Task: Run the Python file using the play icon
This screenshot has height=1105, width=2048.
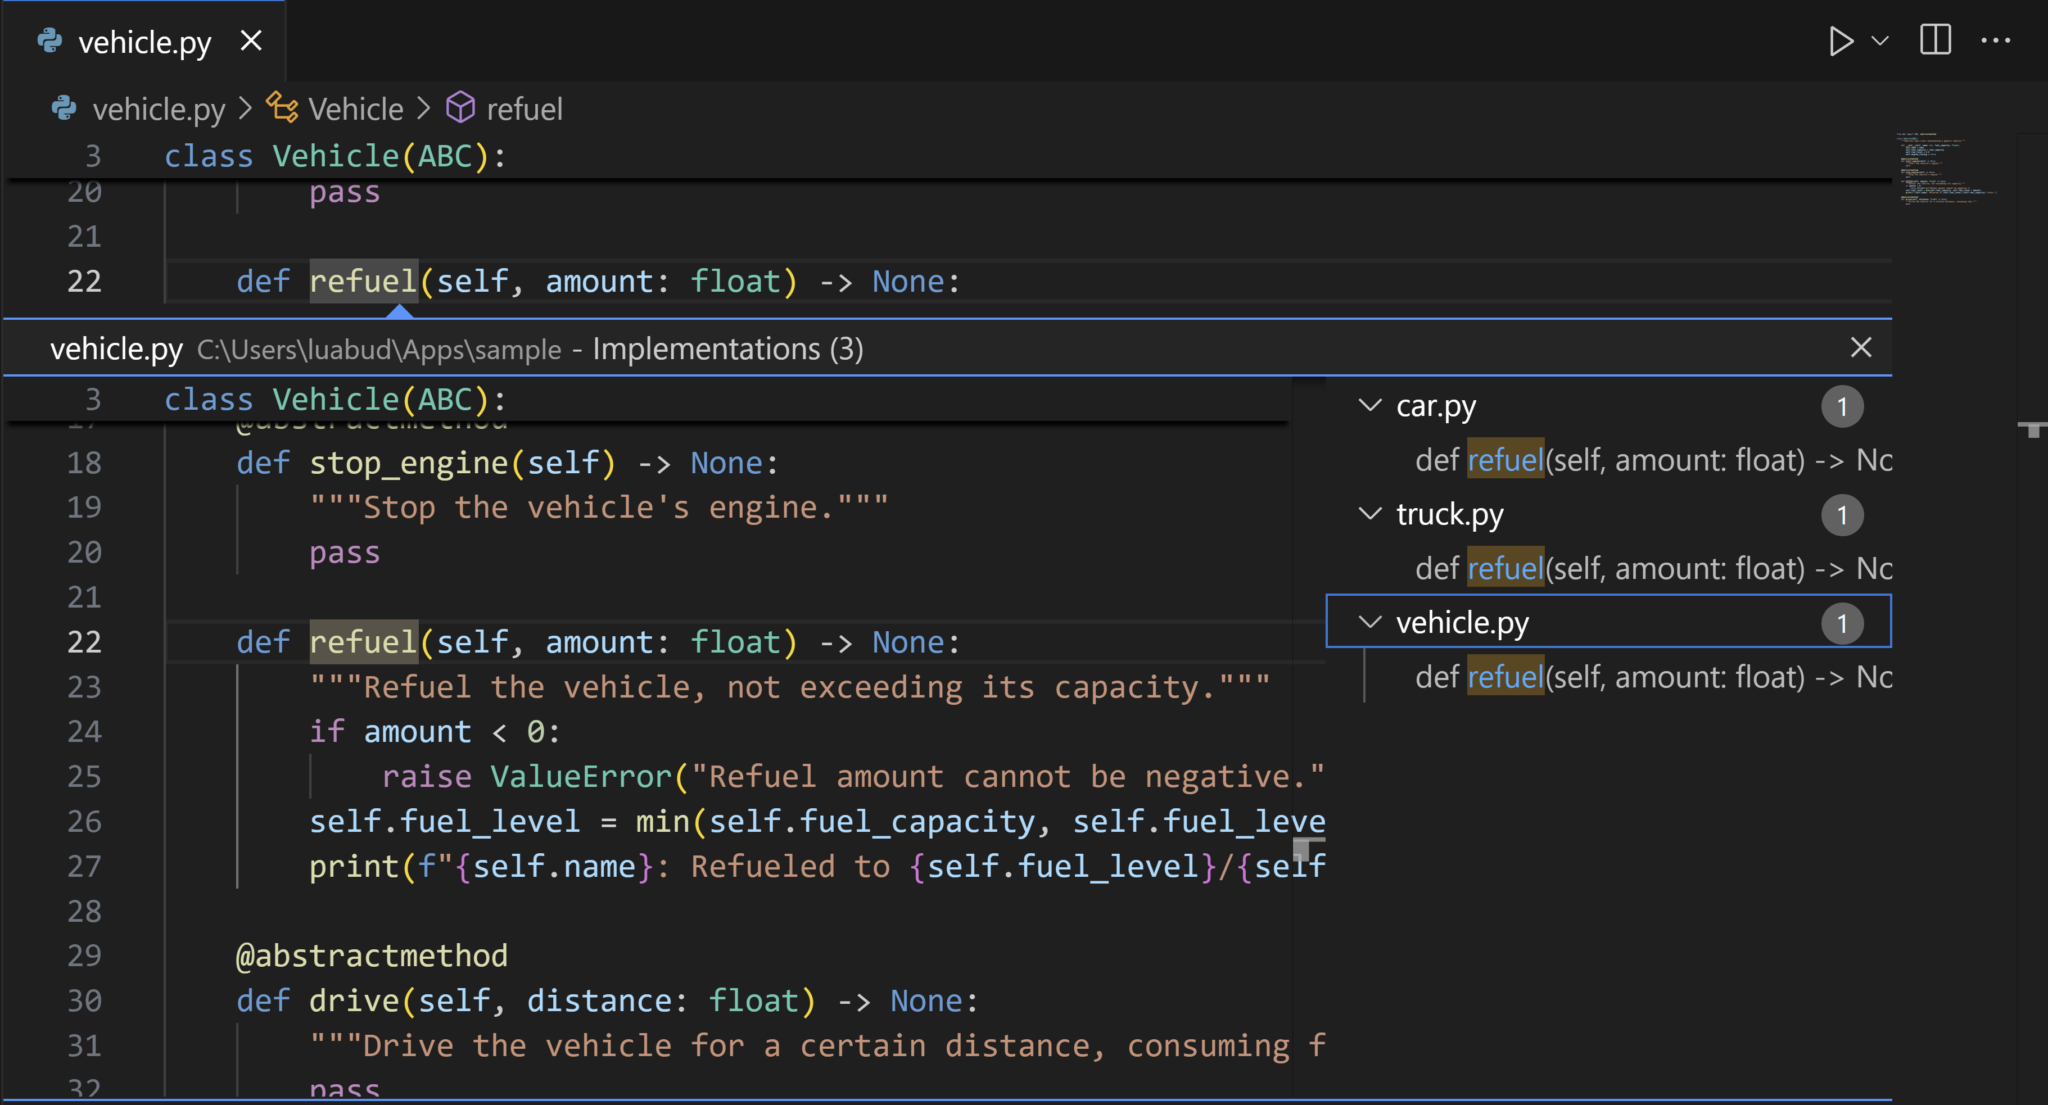Action: [1841, 40]
